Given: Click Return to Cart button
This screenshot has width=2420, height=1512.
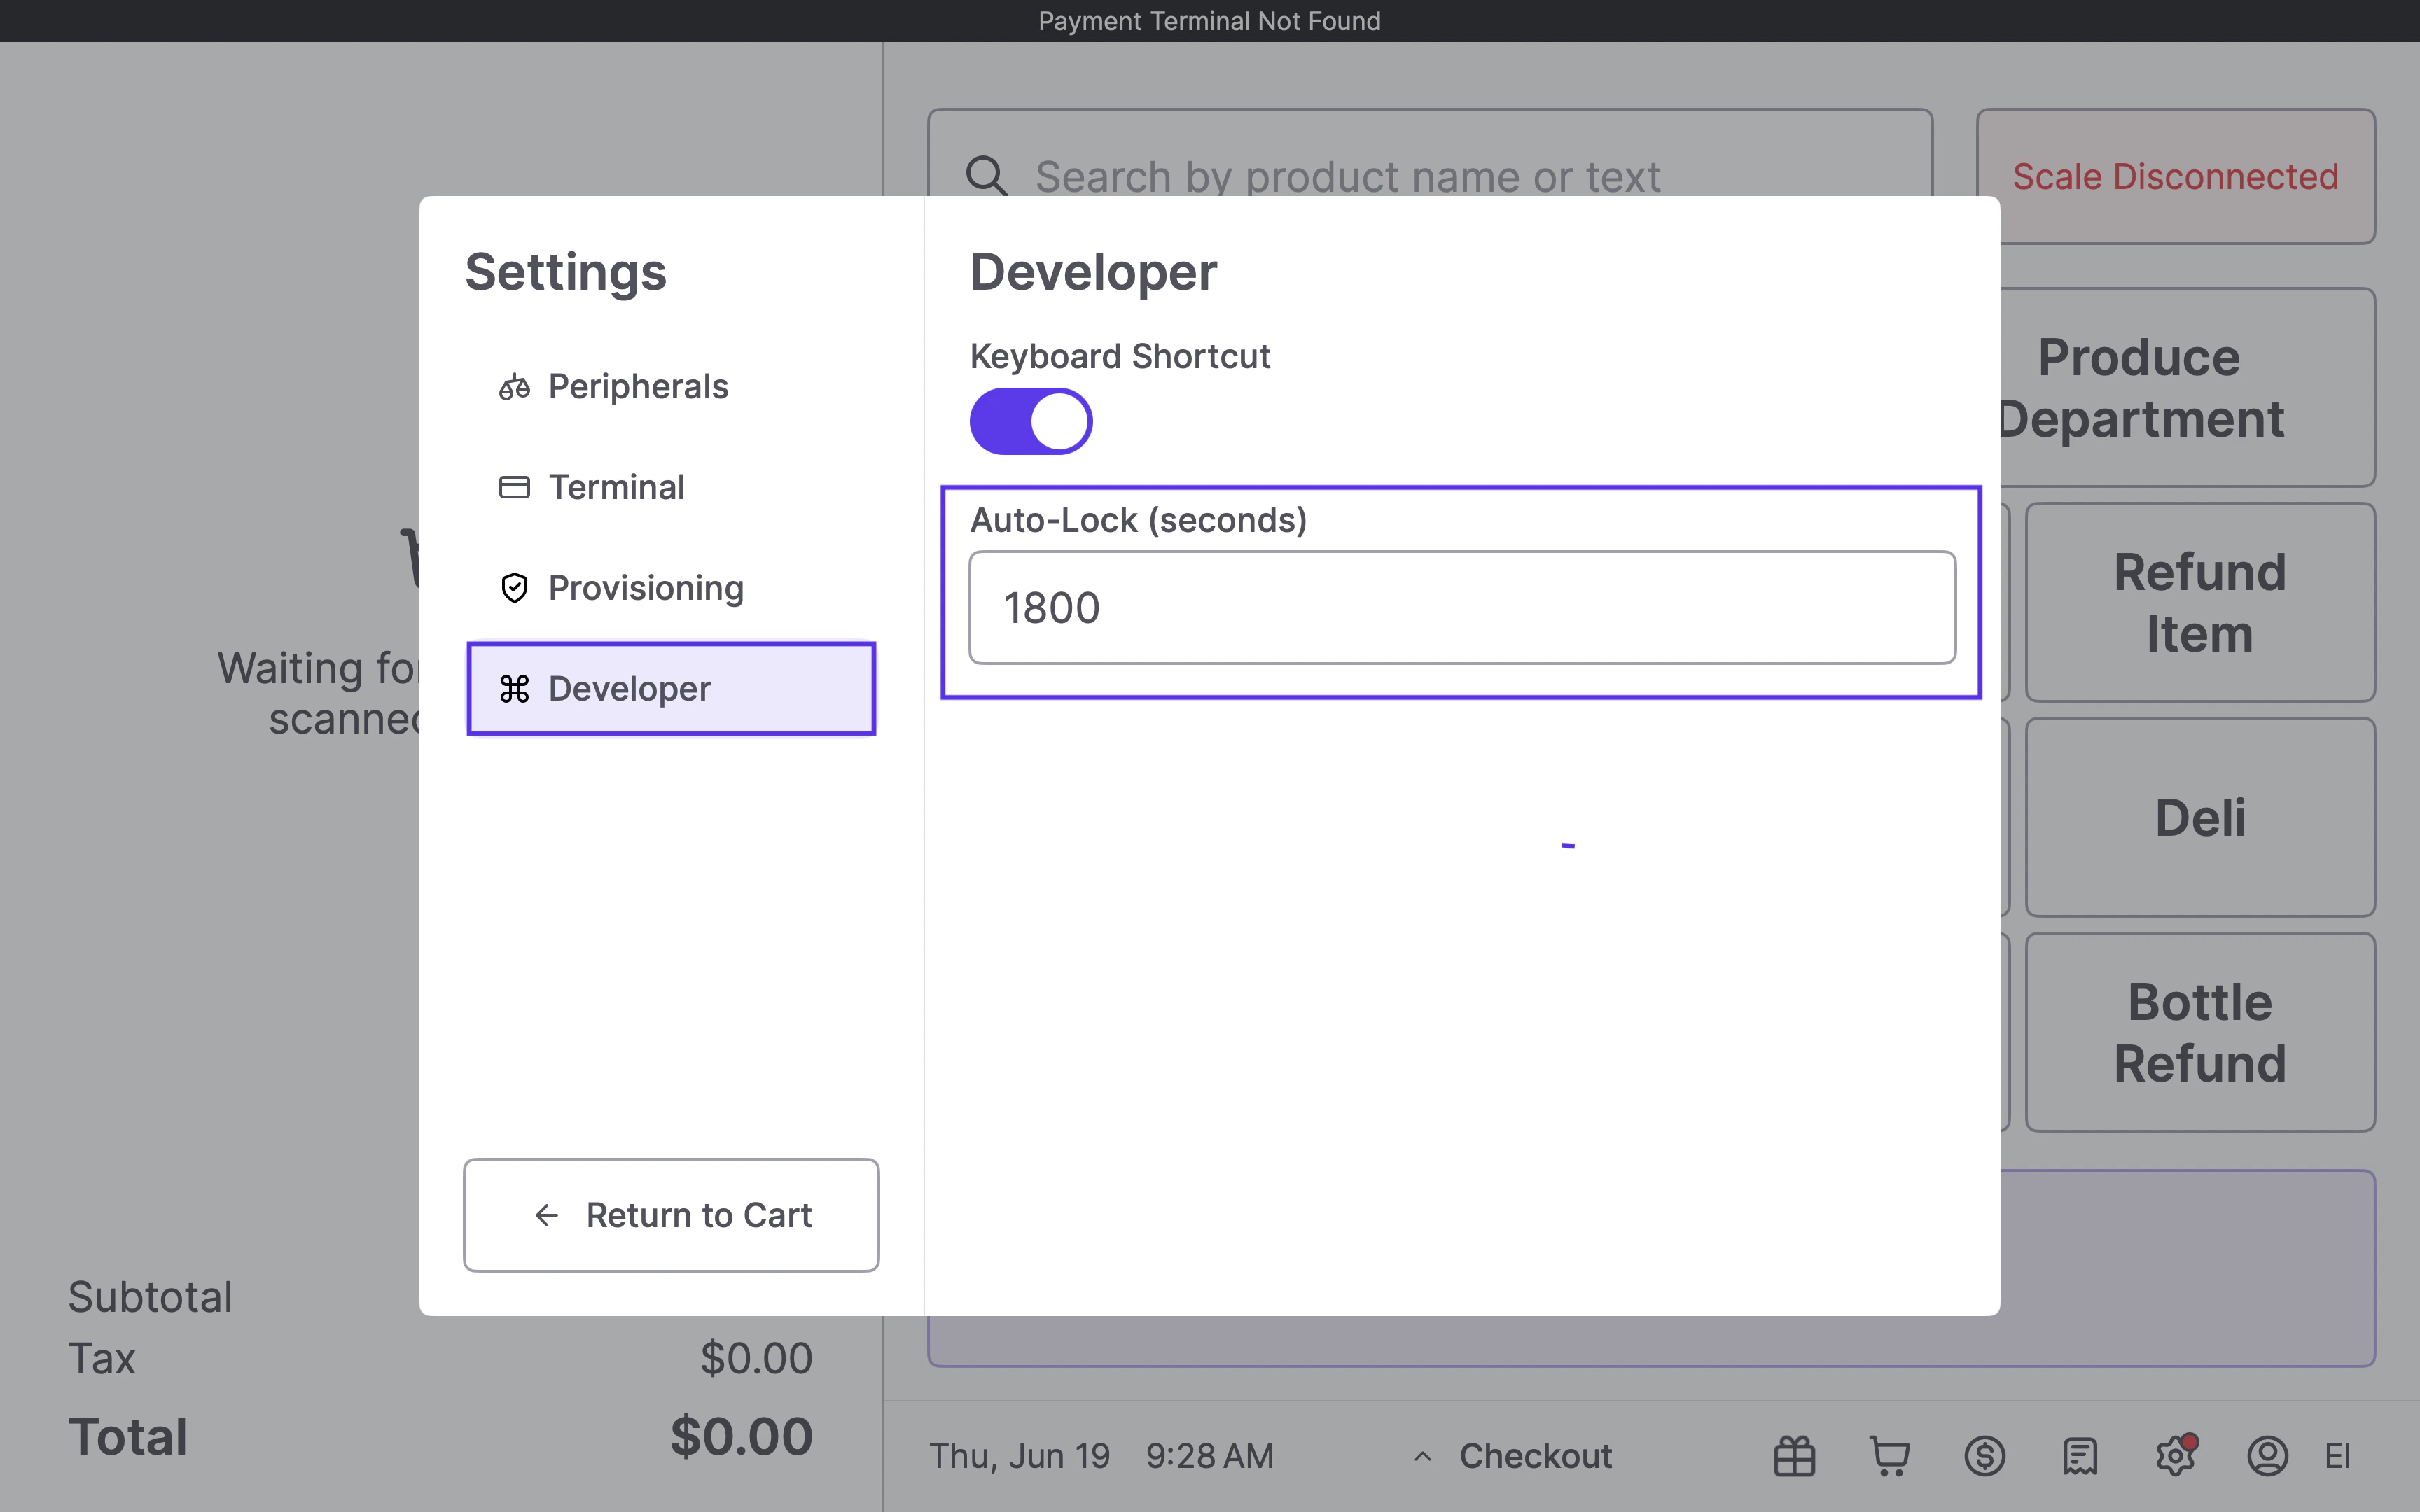Looking at the screenshot, I should point(671,1215).
